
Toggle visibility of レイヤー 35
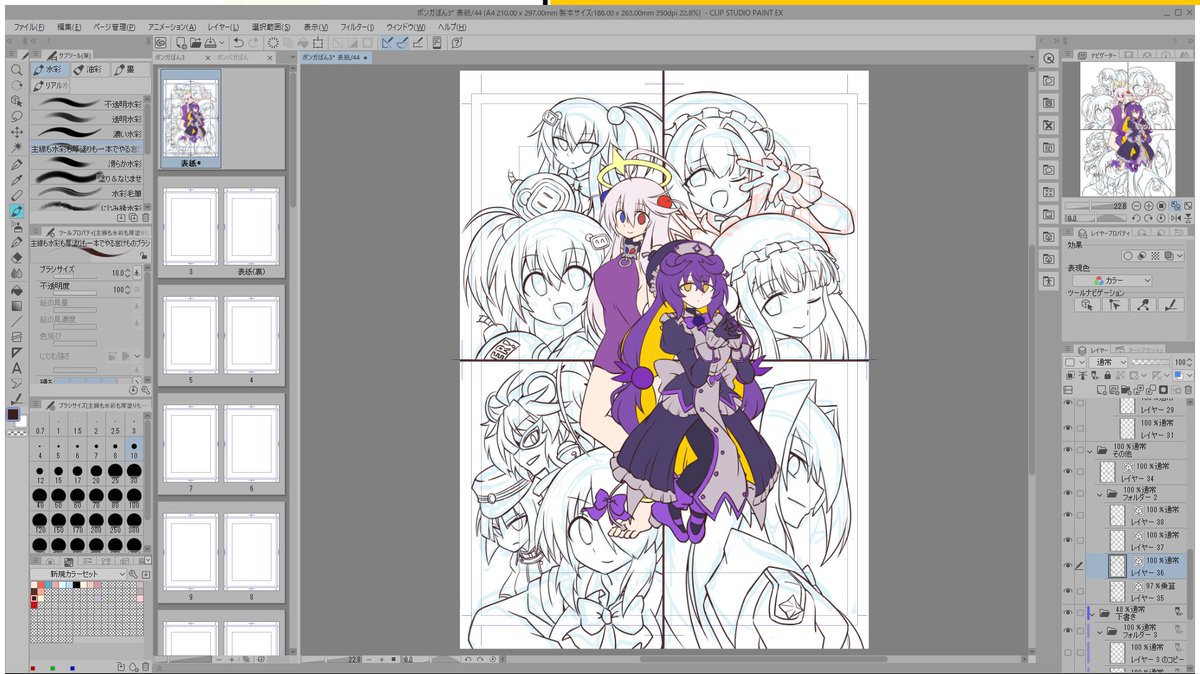click(1068, 590)
